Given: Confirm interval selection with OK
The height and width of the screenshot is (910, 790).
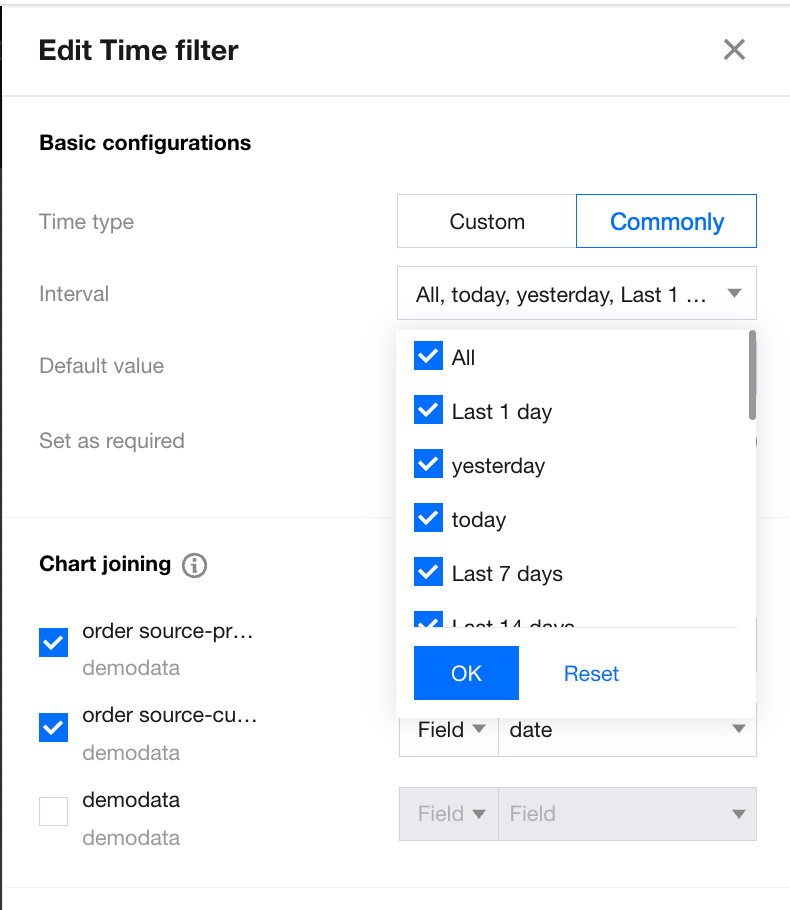Looking at the screenshot, I should (x=466, y=673).
